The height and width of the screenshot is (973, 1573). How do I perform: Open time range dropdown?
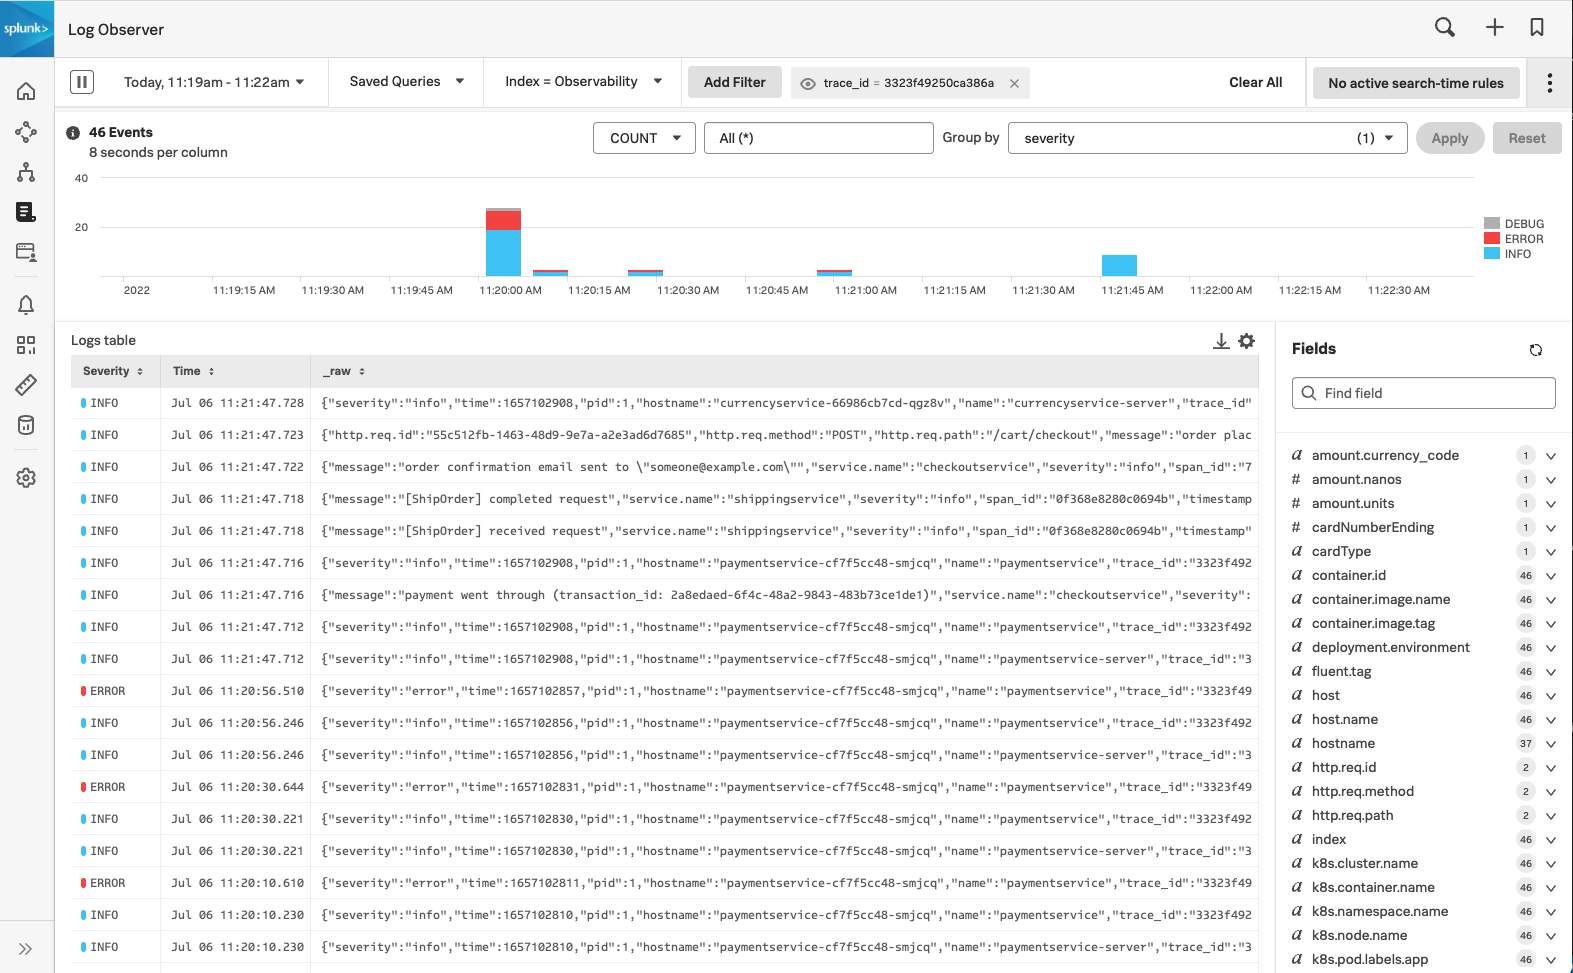click(213, 82)
